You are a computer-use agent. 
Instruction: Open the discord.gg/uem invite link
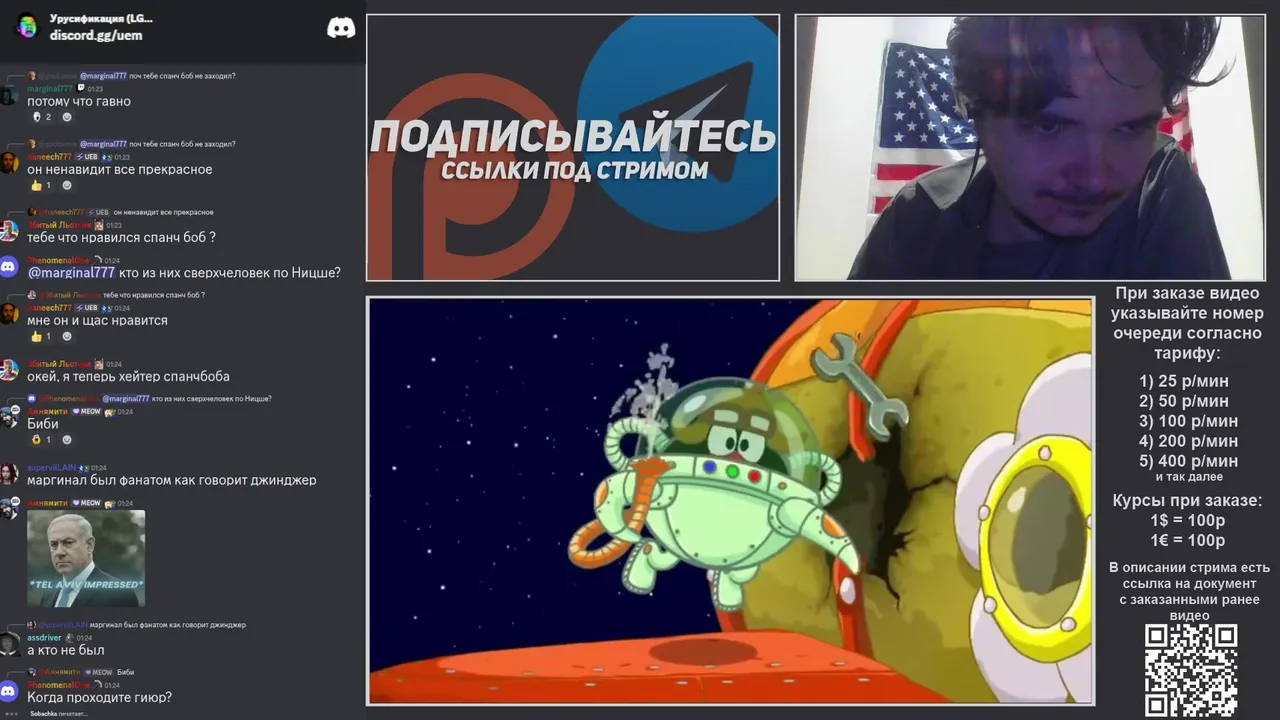(x=96, y=35)
